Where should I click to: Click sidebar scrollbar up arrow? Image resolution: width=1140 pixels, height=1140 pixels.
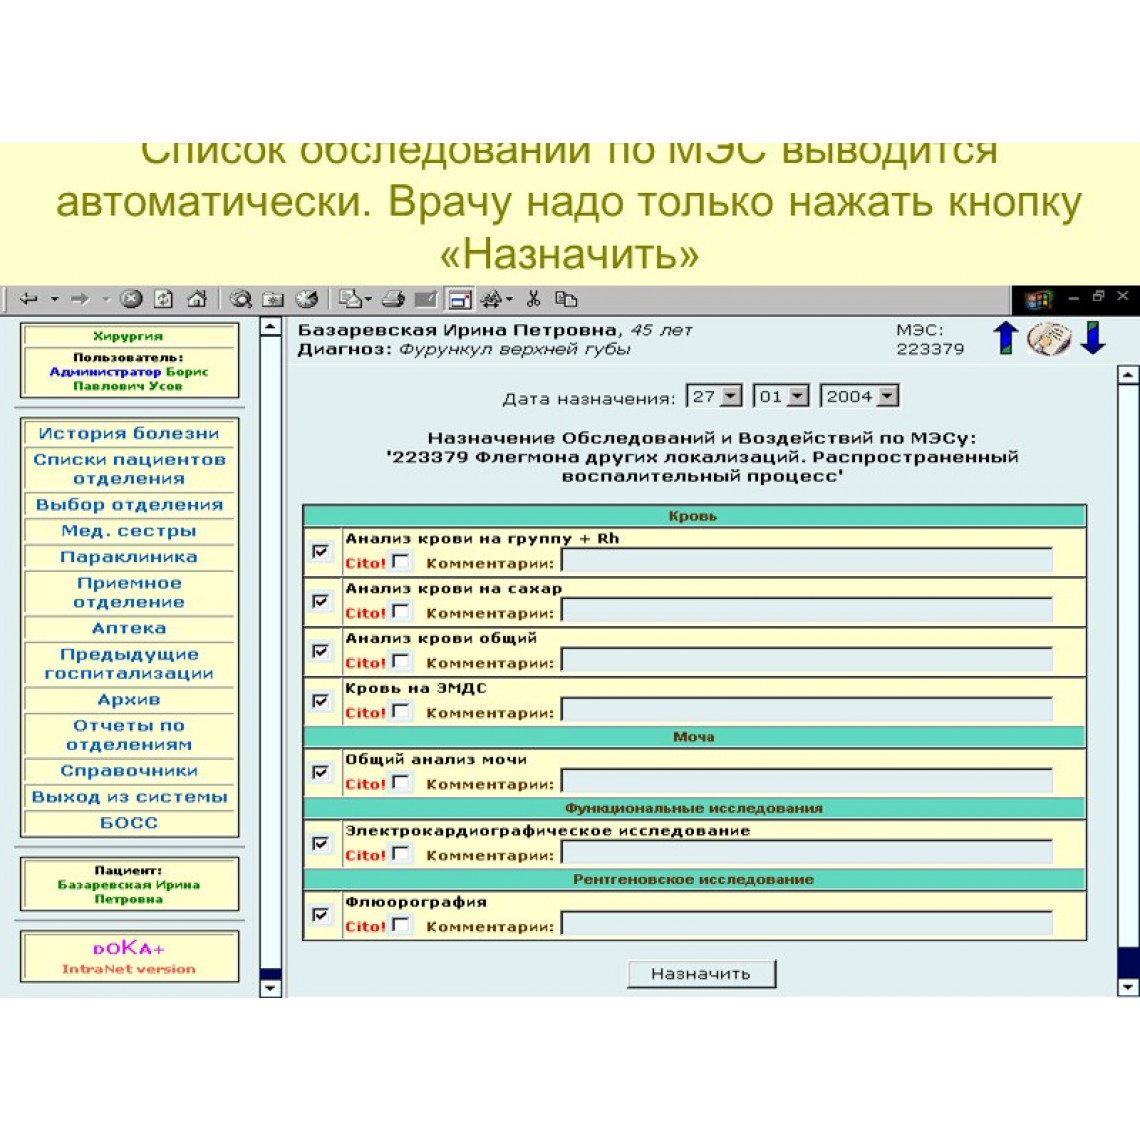(270, 326)
